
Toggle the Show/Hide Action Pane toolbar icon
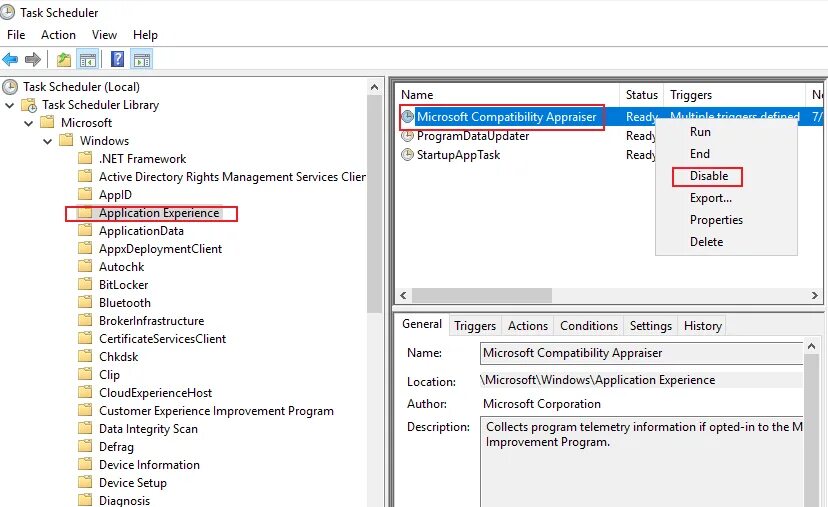point(142,59)
